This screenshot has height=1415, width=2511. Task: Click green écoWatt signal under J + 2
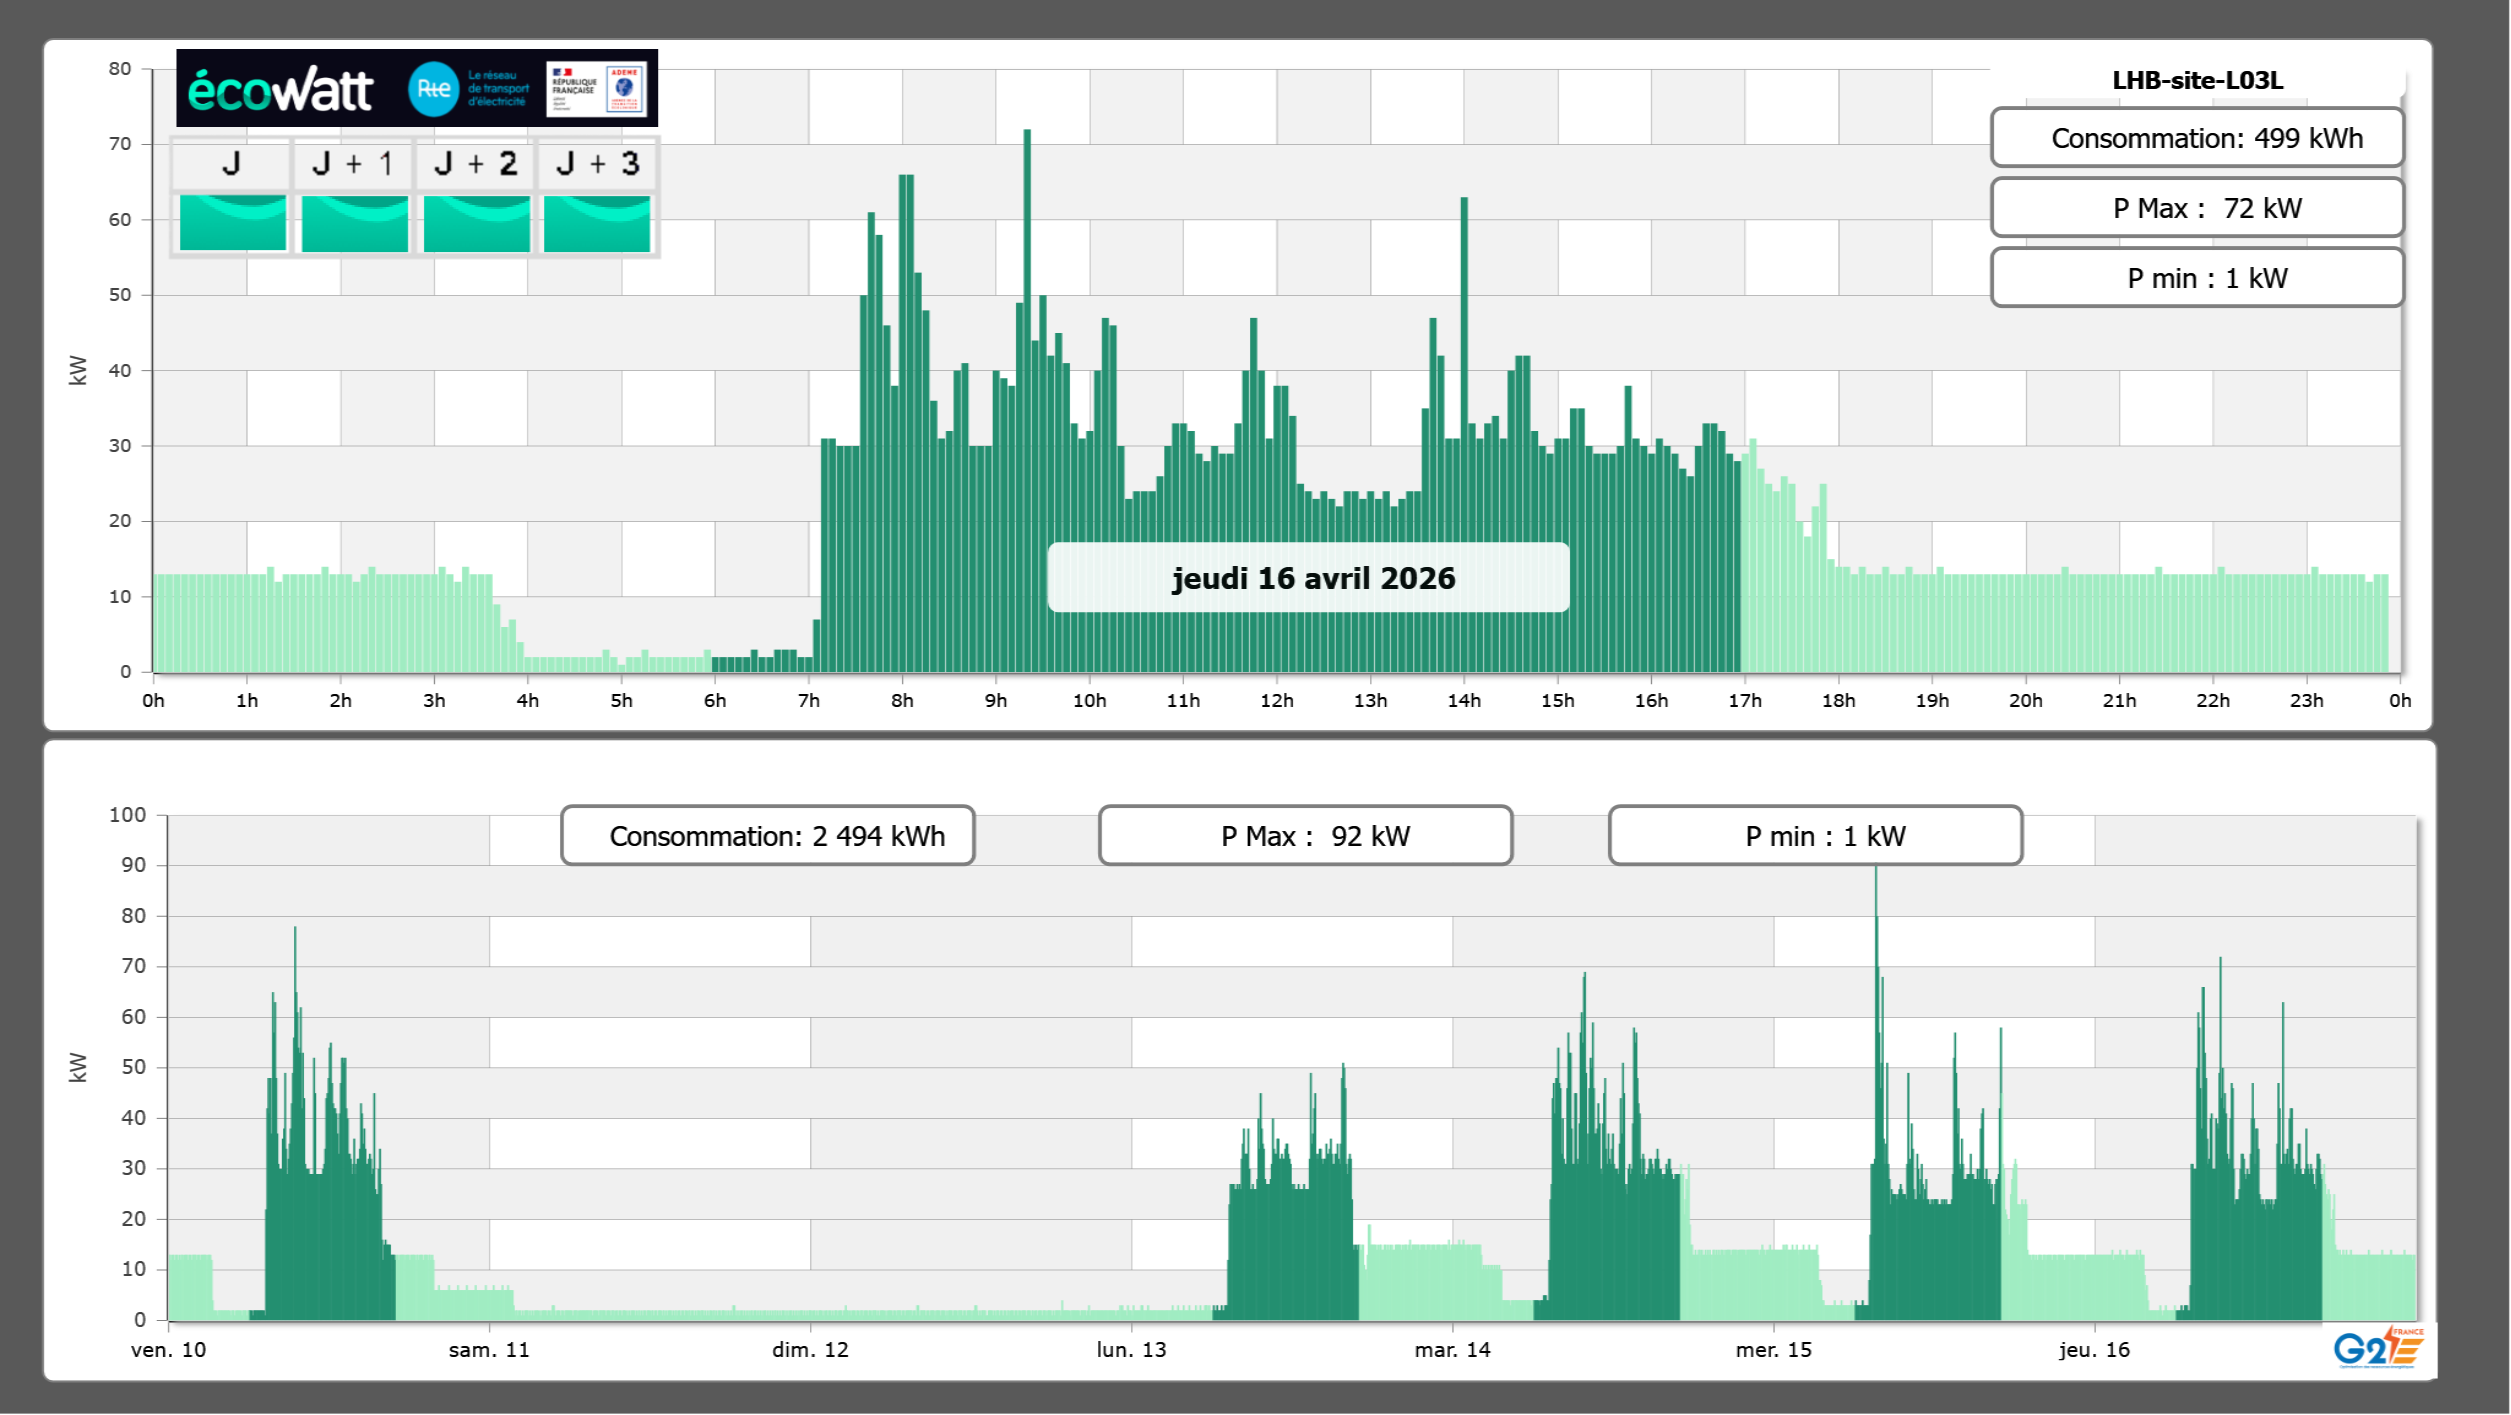point(476,223)
